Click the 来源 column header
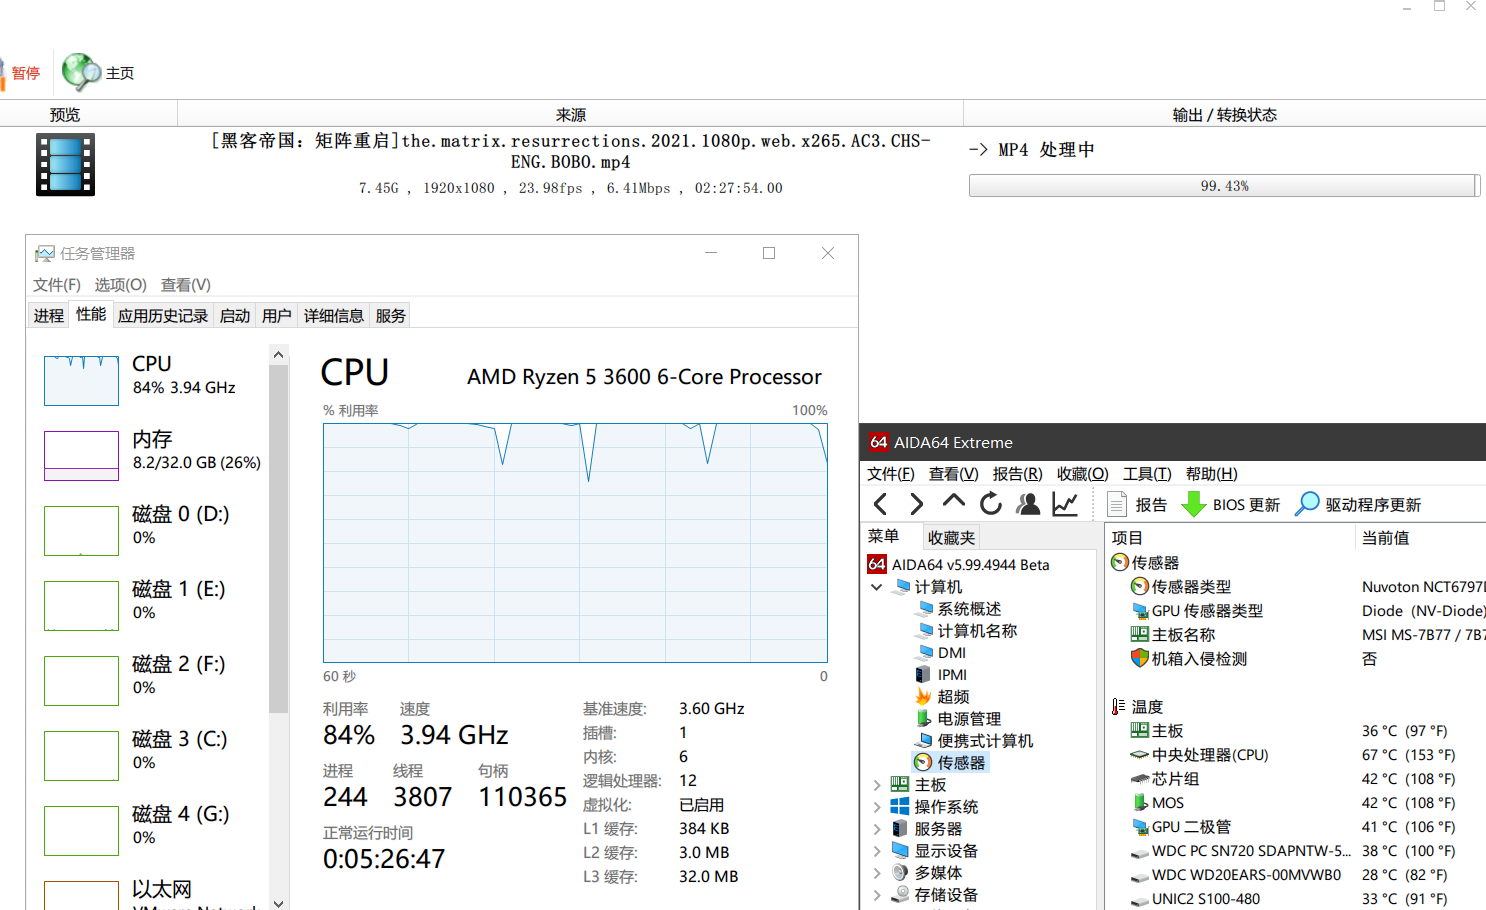The image size is (1486, 910). pyautogui.click(x=571, y=115)
